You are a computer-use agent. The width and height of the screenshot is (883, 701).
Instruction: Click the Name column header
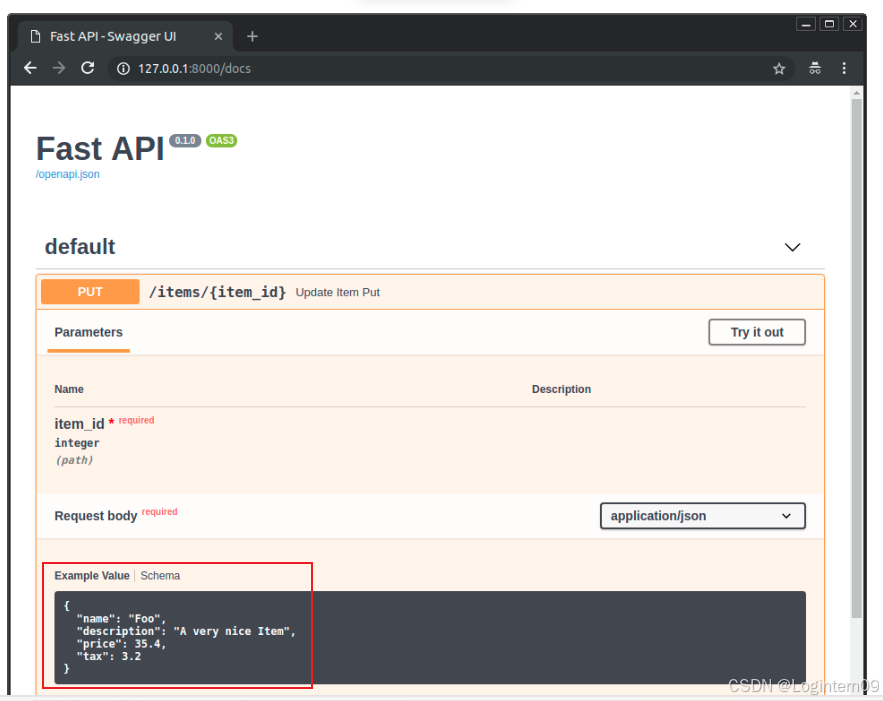(x=69, y=389)
